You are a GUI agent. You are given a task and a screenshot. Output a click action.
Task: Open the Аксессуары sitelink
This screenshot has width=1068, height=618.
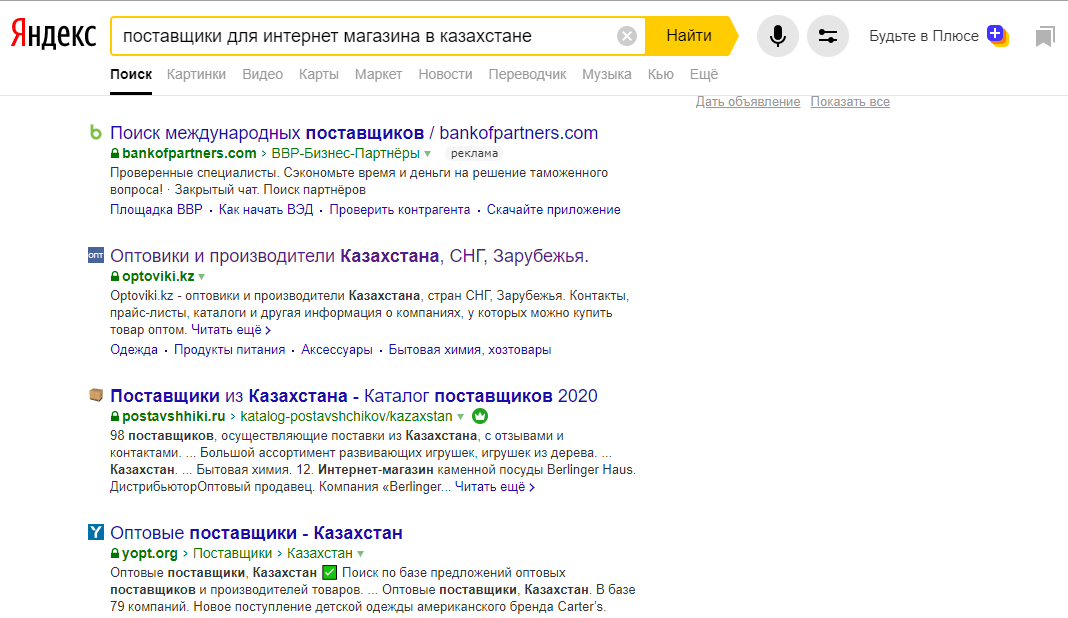(336, 350)
